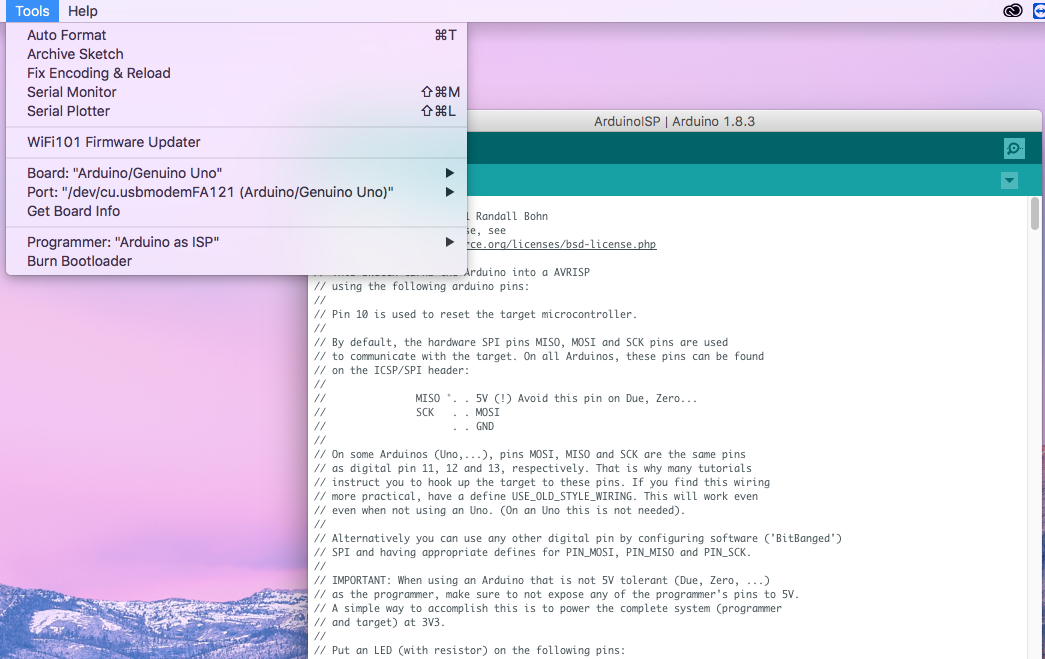Select Archive Sketch menu entry
The width and height of the screenshot is (1045, 659).
(236, 54)
